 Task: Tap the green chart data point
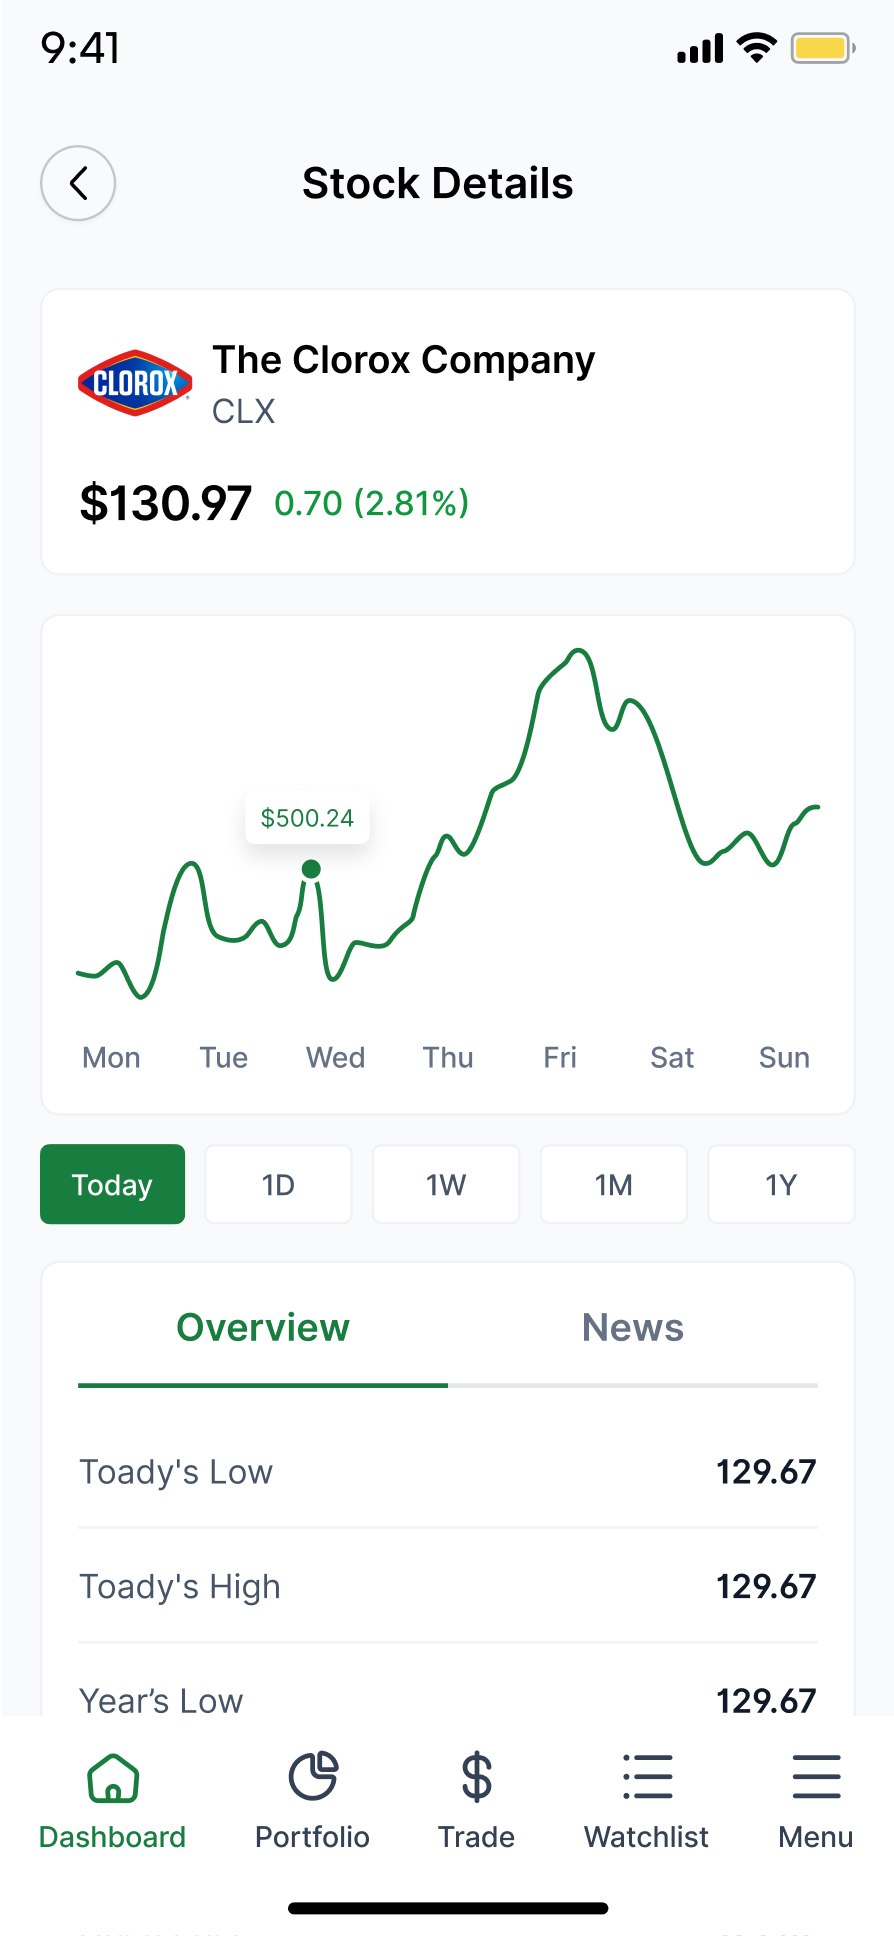click(x=311, y=869)
